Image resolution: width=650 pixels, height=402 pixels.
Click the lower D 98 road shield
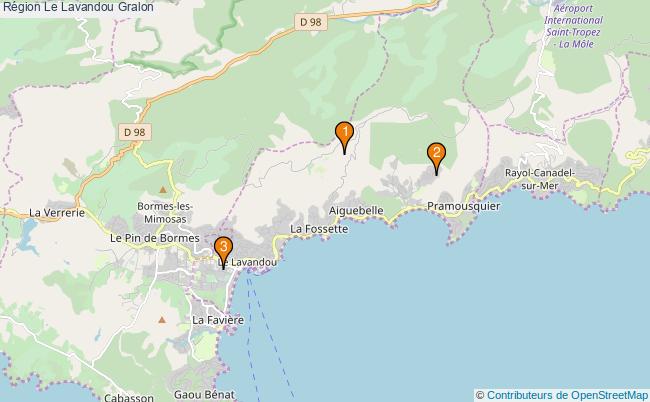(x=135, y=132)
